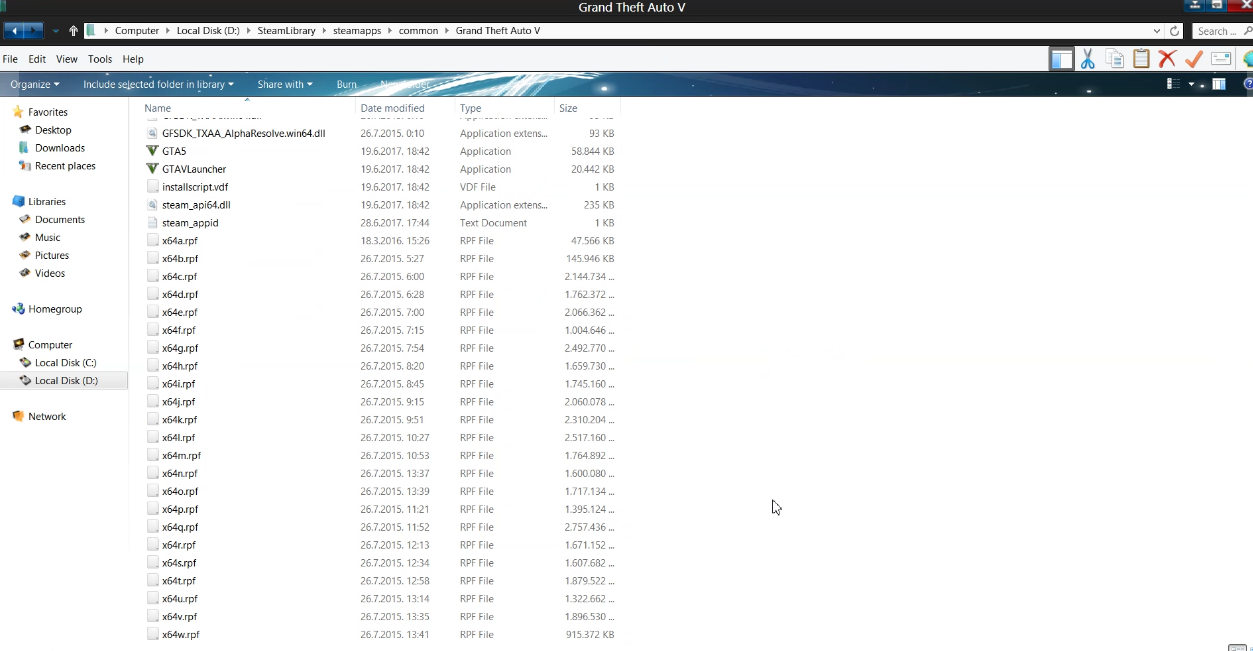
Task: Go to steamapps in address breadcrumb
Action: coord(359,31)
